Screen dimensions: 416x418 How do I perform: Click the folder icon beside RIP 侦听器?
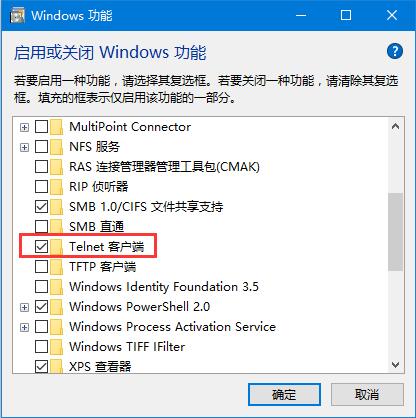(x=57, y=187)
